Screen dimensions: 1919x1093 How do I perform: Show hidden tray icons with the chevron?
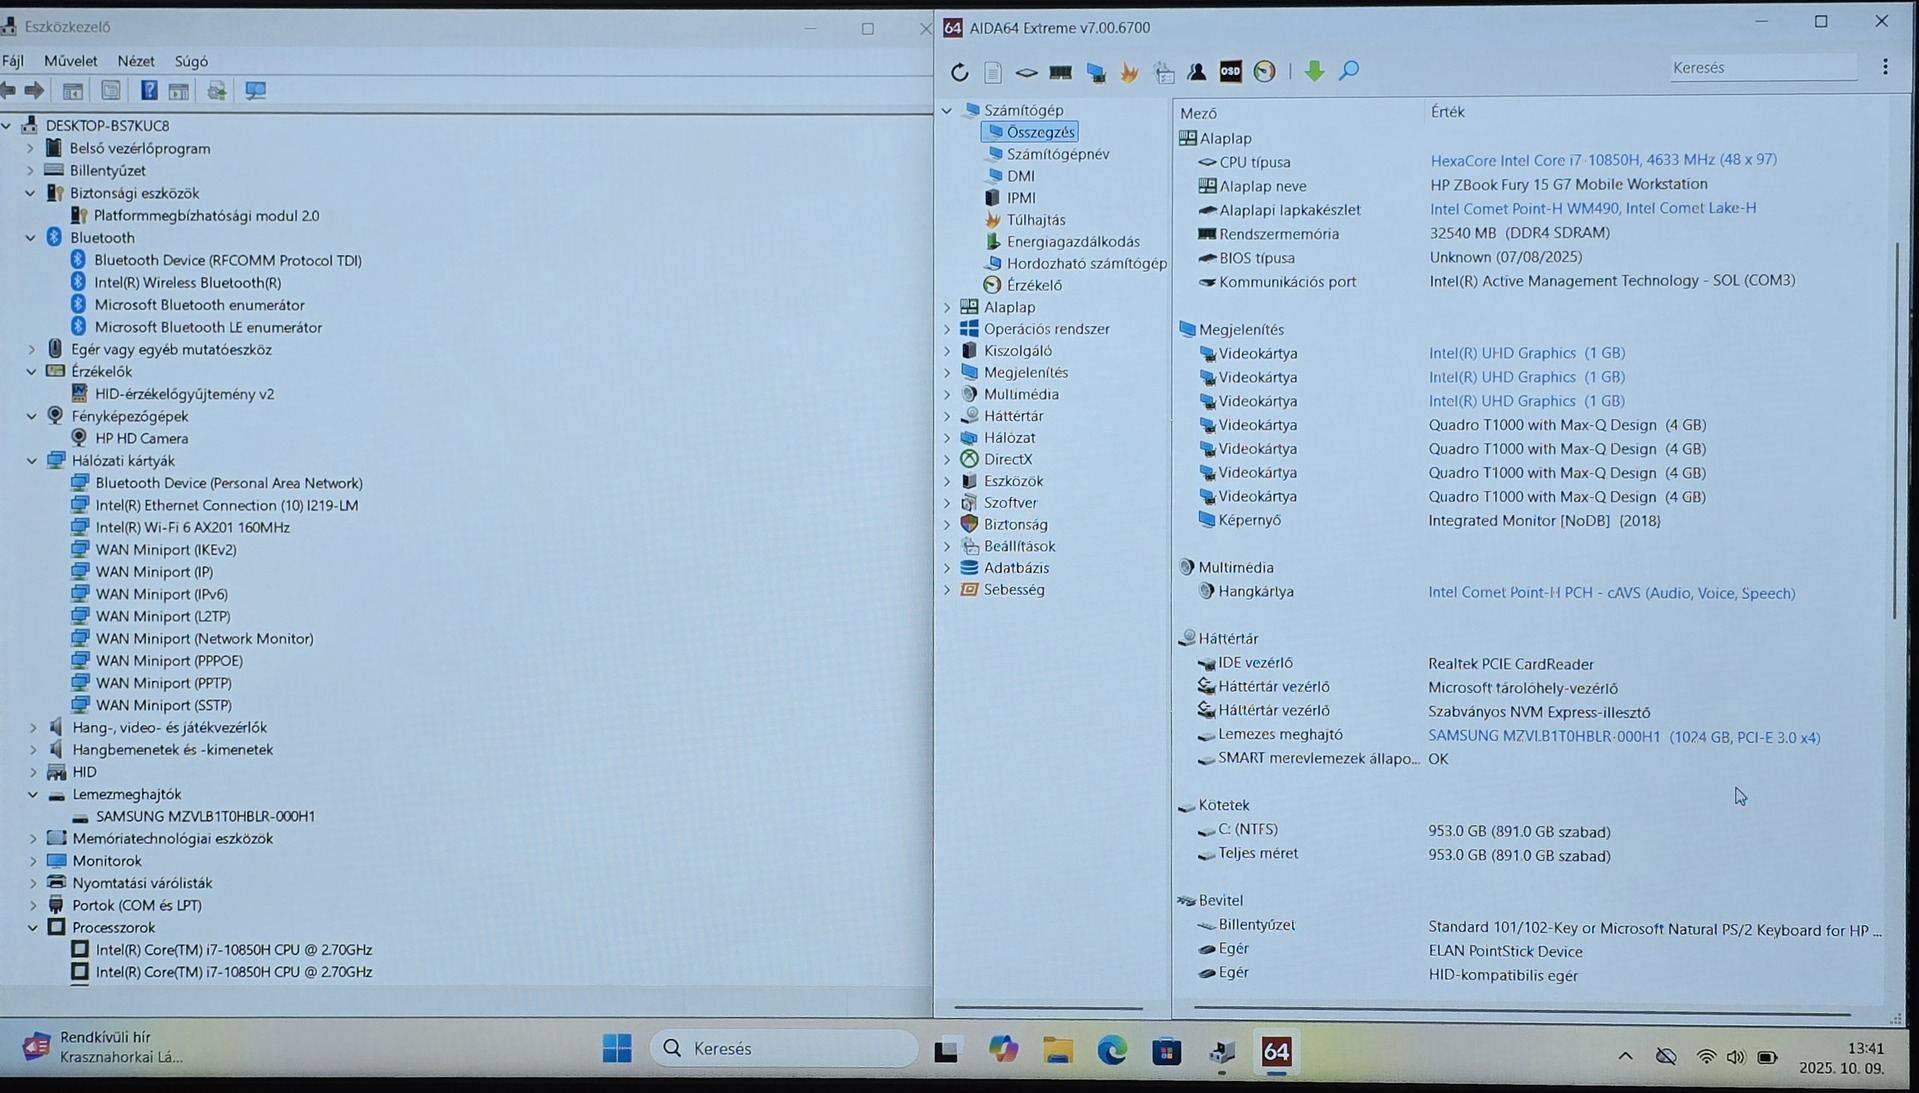(1625, 1056)
